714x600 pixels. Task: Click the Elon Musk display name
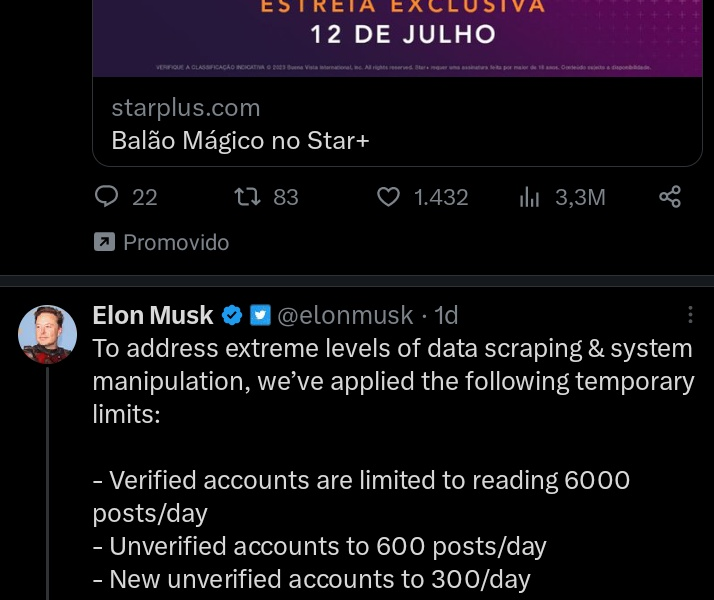[152, 316]
